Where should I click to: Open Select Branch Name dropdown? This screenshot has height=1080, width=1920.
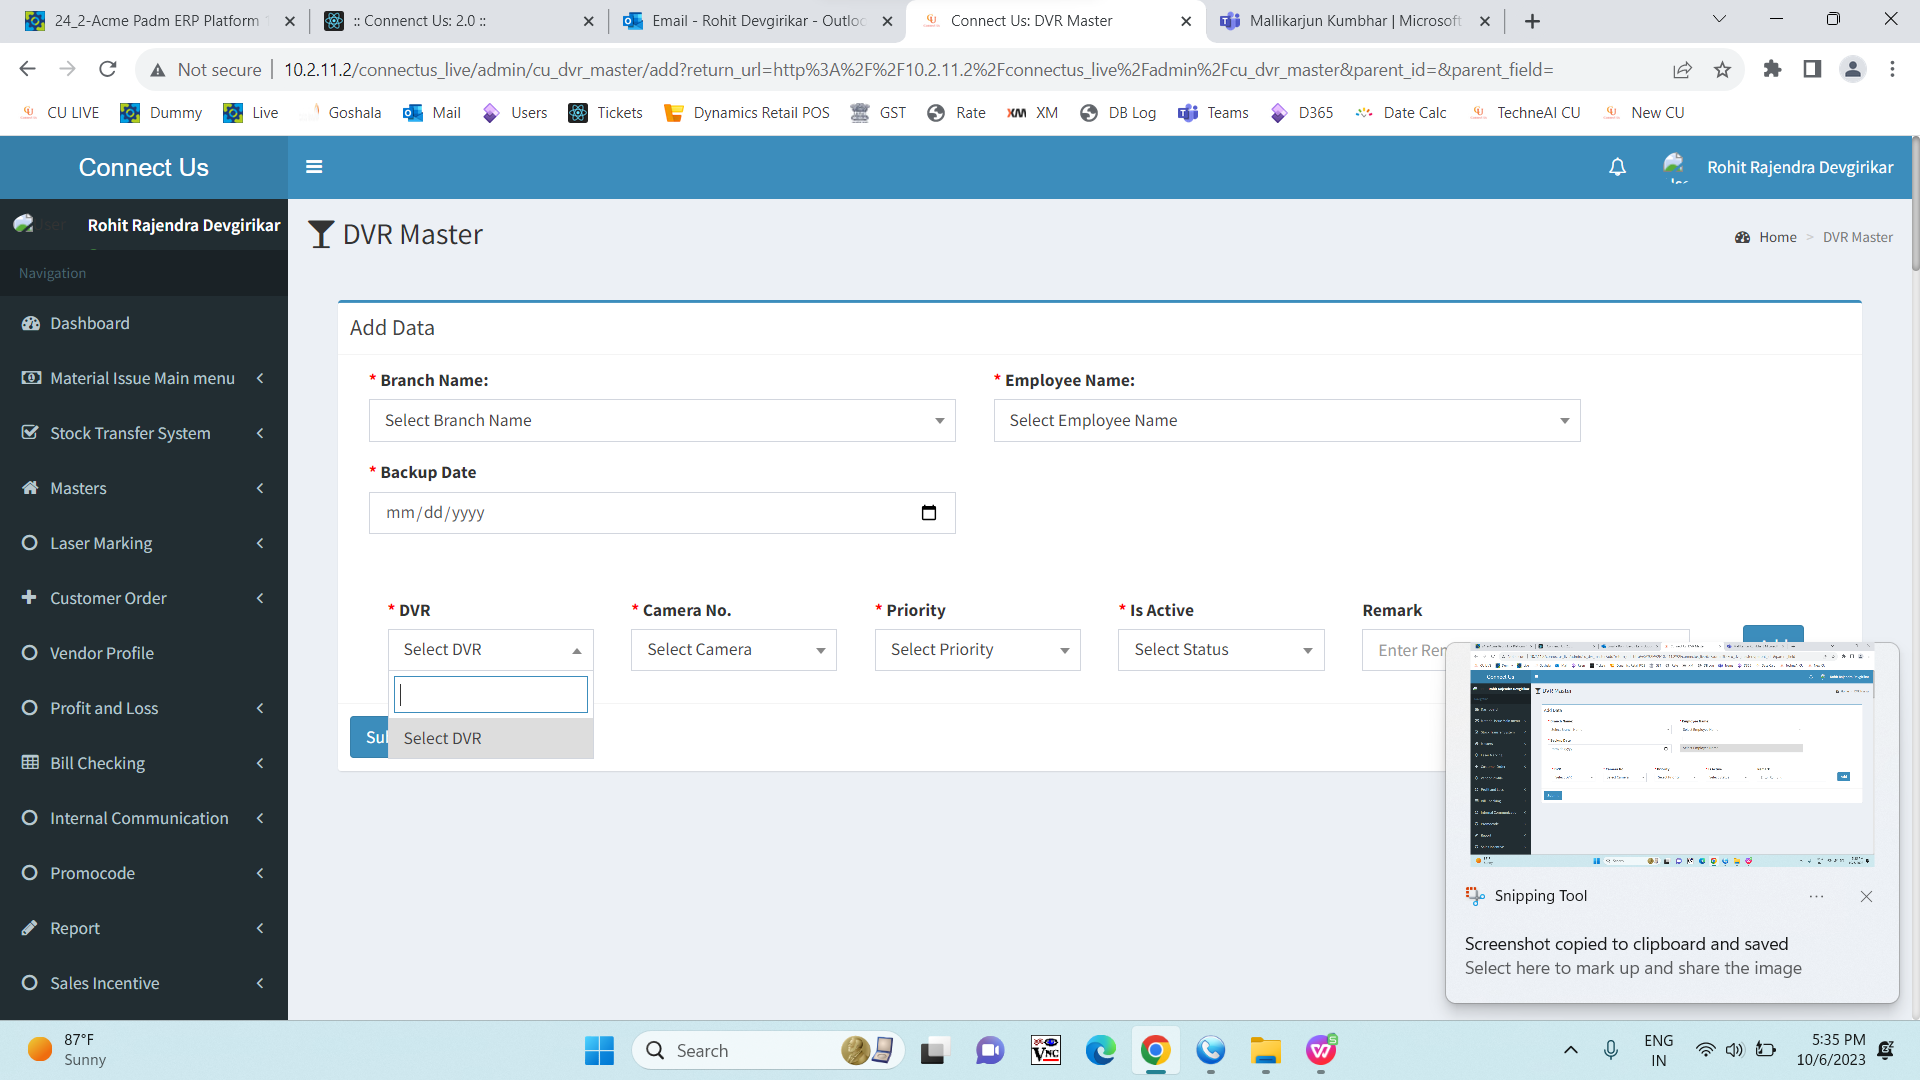[x=662, y=421]
